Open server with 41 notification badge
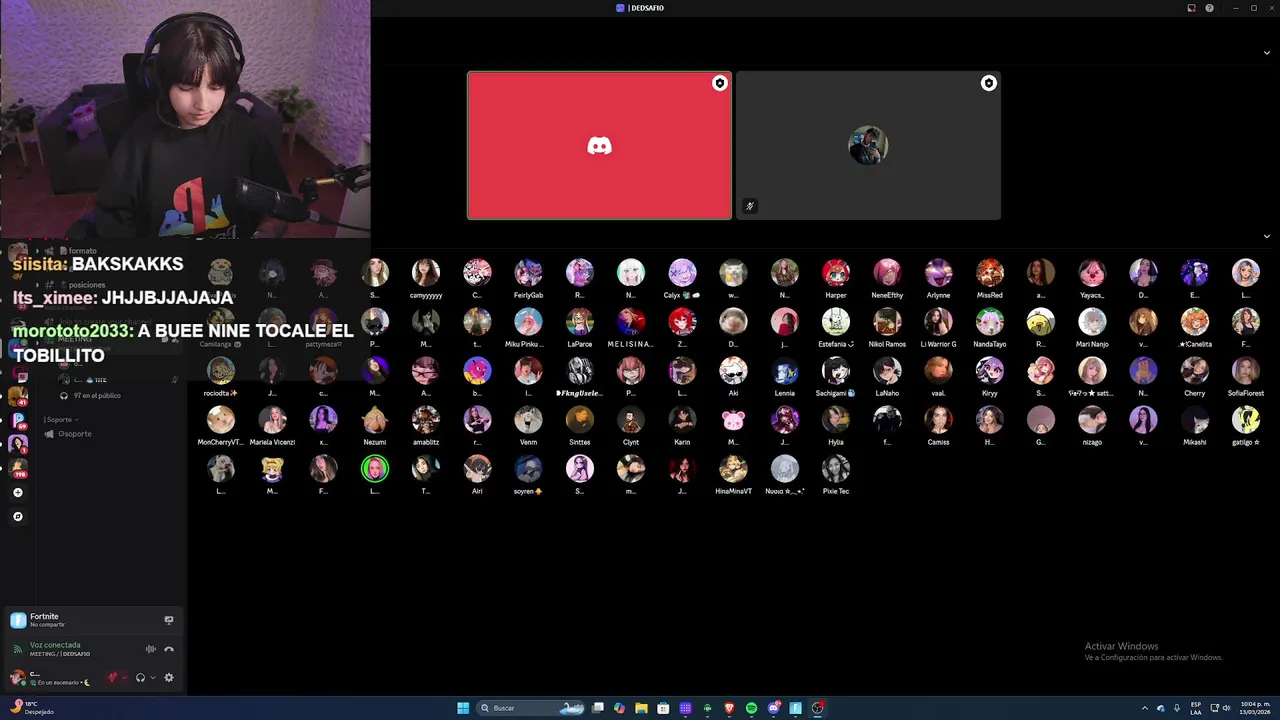This screenshot has height=720, width=1280. coord(17,397)
